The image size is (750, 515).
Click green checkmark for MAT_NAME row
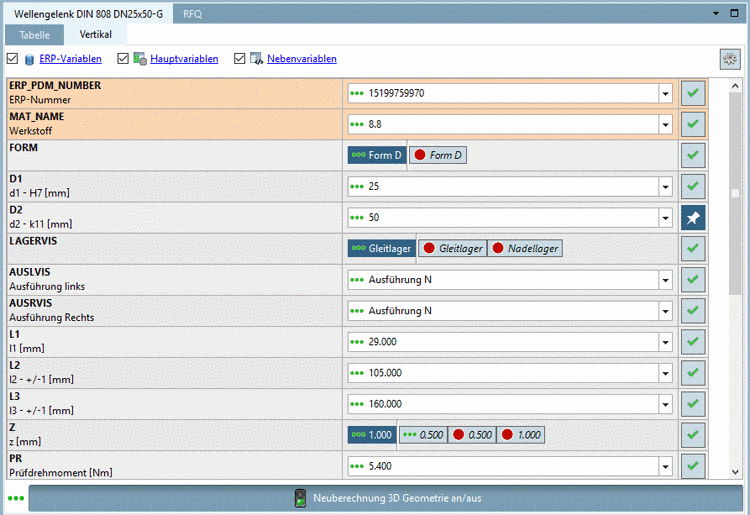693,124
